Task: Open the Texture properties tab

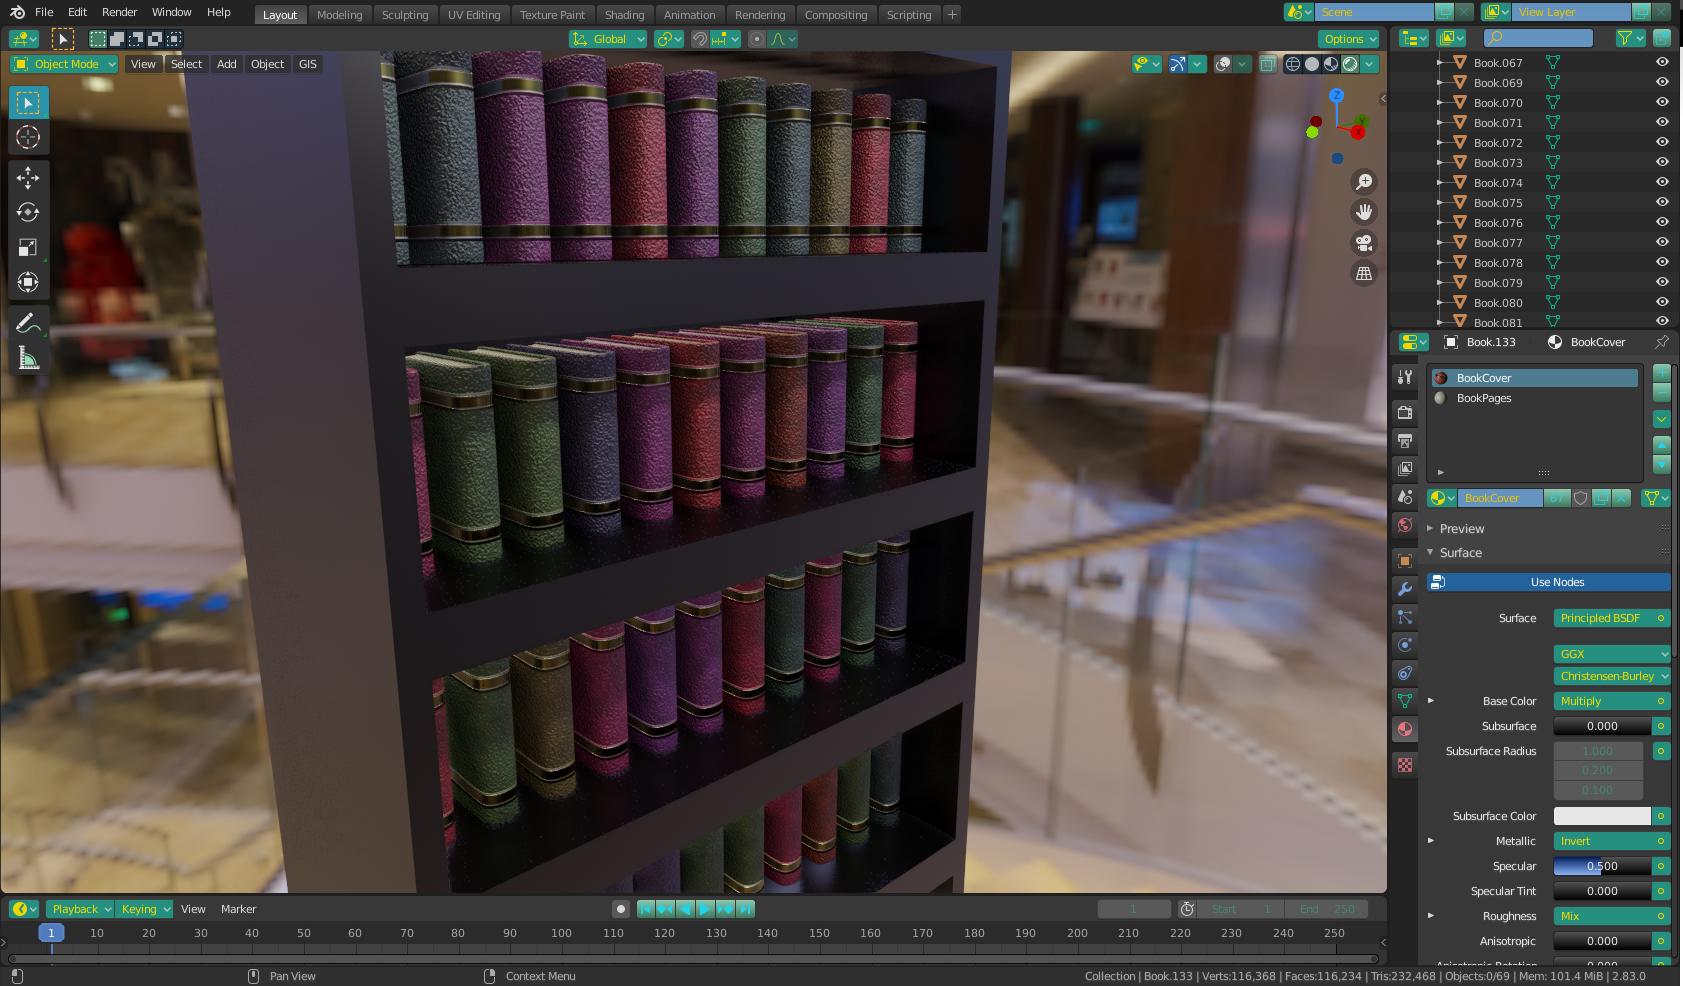Action: [x=1405, y=765]
